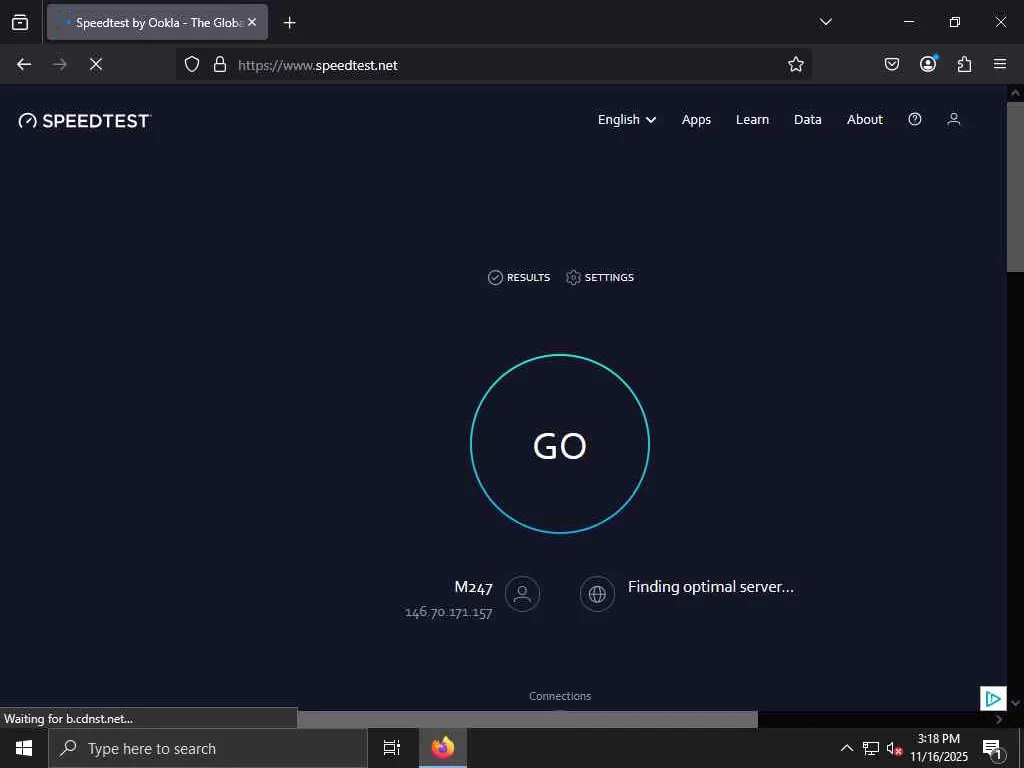Open the taskbar clock and date
This screenshot has height=768, width=1024.
[939, 748]
